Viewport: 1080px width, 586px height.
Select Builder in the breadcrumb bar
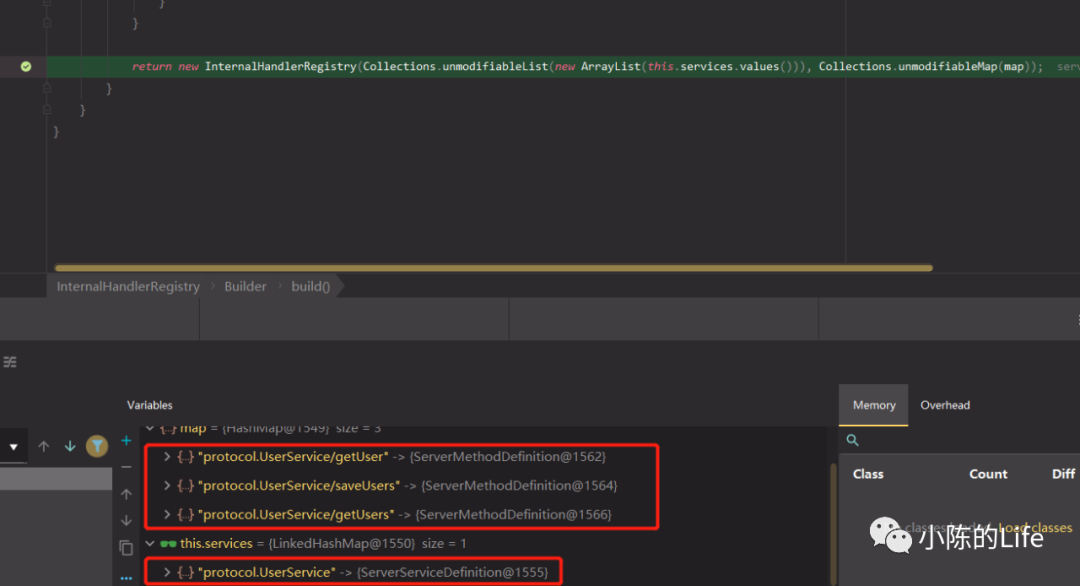[x=245, y=286]
